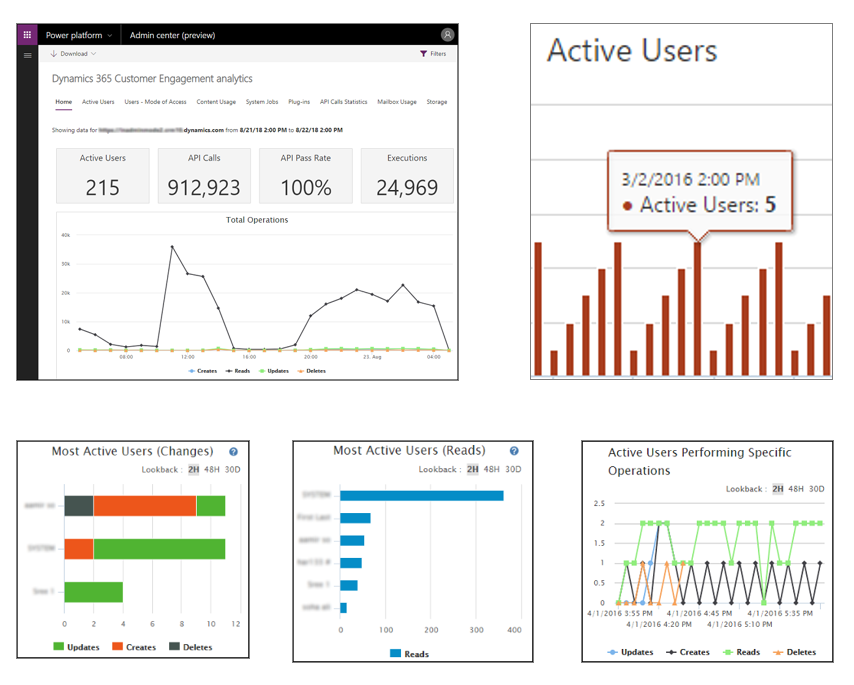The width and height of the screenshot is (854, 685).
Task: Click green Updates swatch in Changes legend
Action: tap(58, 646)
